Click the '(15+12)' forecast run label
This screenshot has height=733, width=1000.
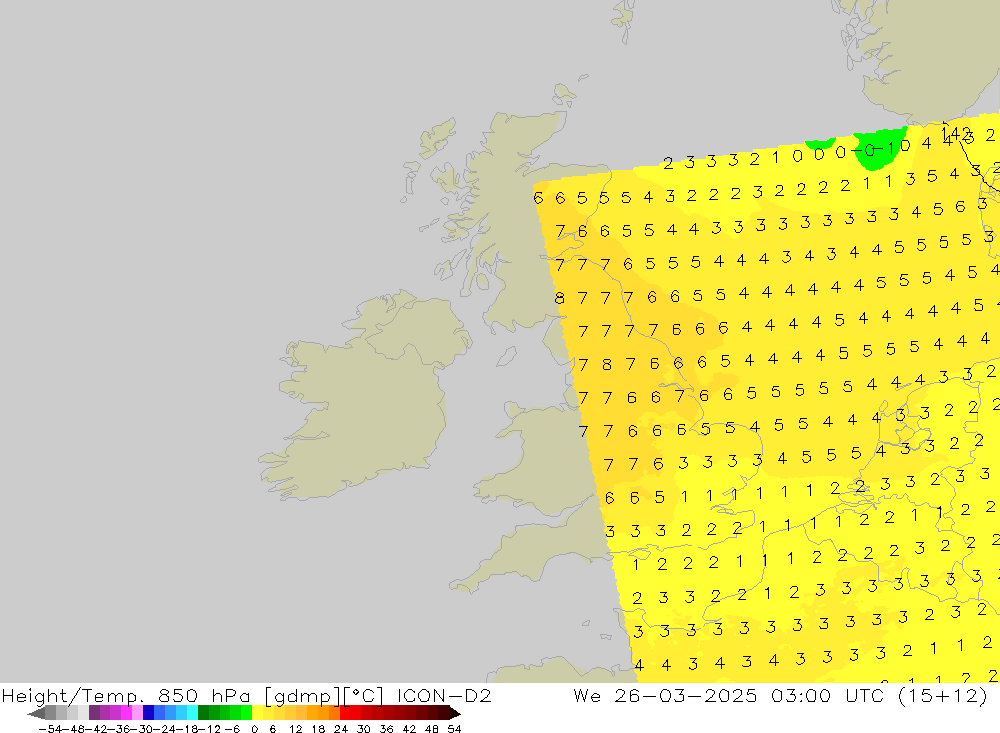[943, 695]
